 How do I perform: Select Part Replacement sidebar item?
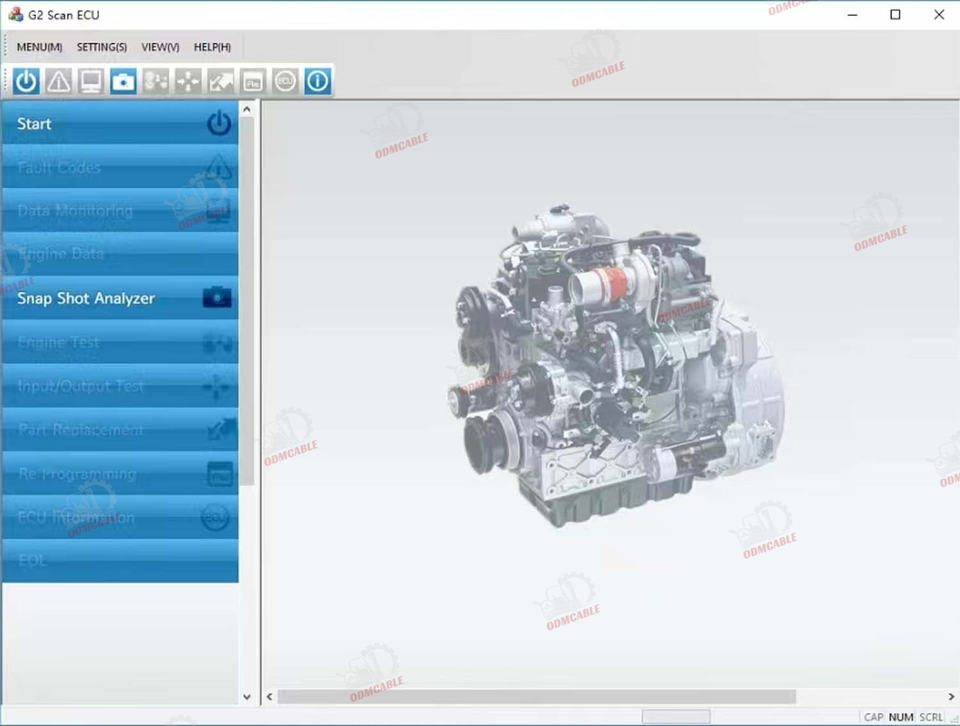(x=120, y=430)
